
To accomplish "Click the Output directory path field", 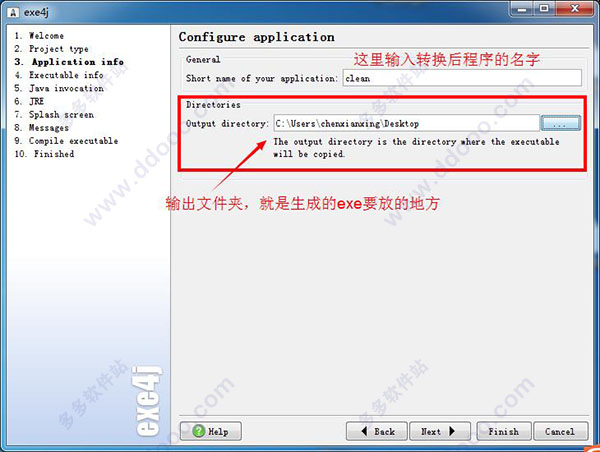I will (x=406, y=123).
